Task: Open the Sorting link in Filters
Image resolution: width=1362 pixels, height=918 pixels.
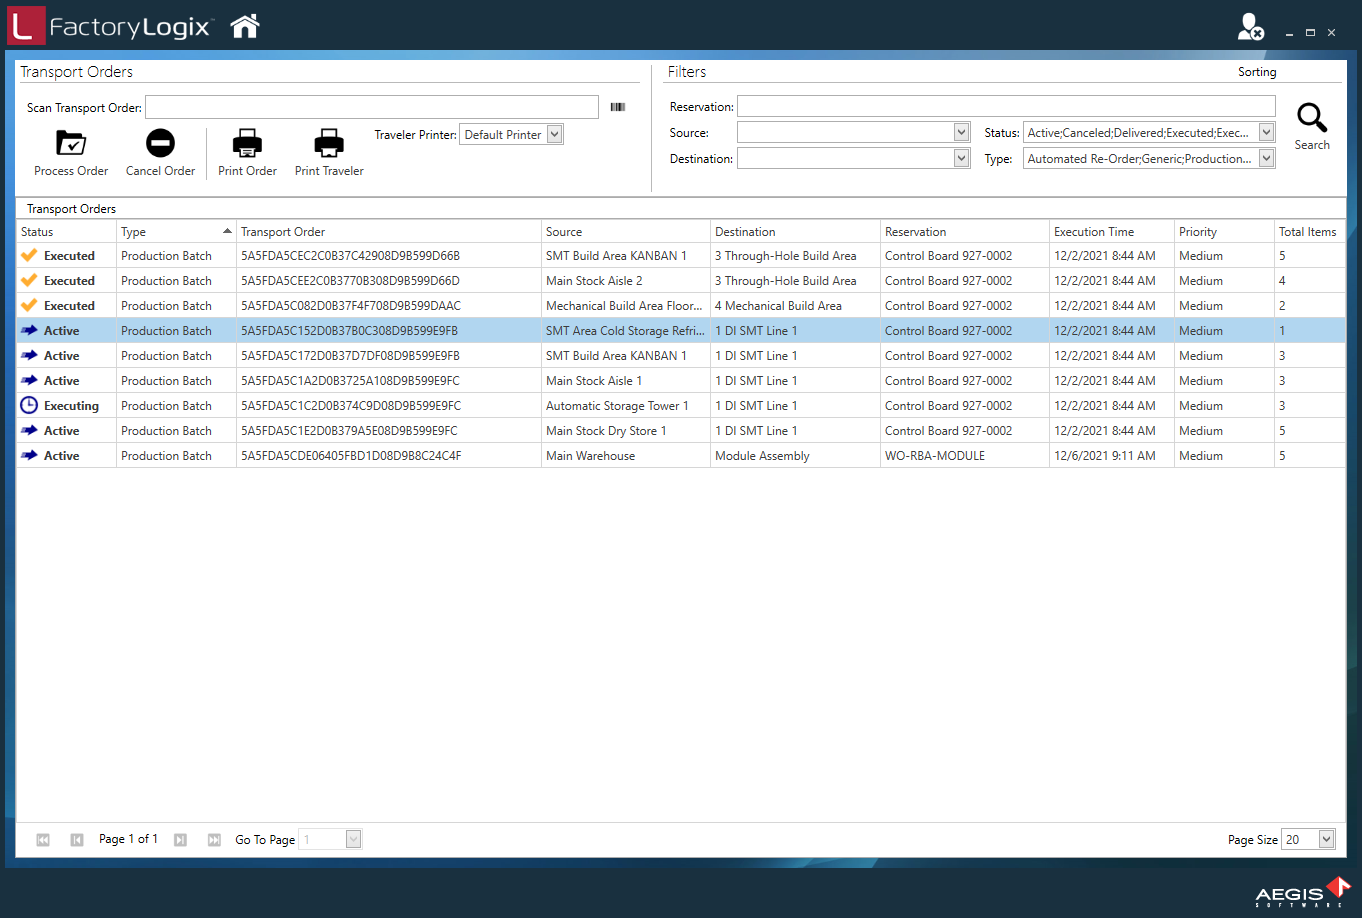Action: [1257, 72]
